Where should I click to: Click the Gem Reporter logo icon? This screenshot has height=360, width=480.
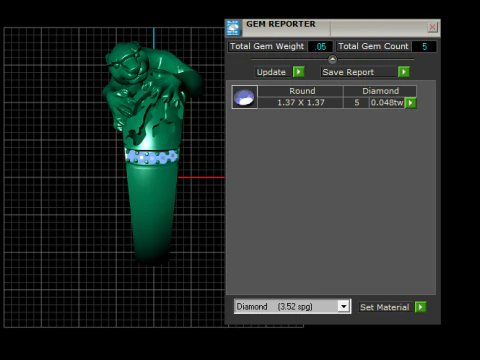click(233, 28)
